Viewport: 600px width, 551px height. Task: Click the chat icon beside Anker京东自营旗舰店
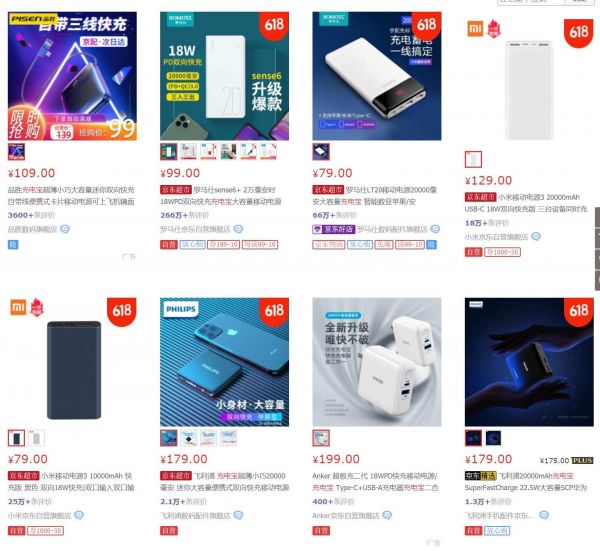[387, 515]
